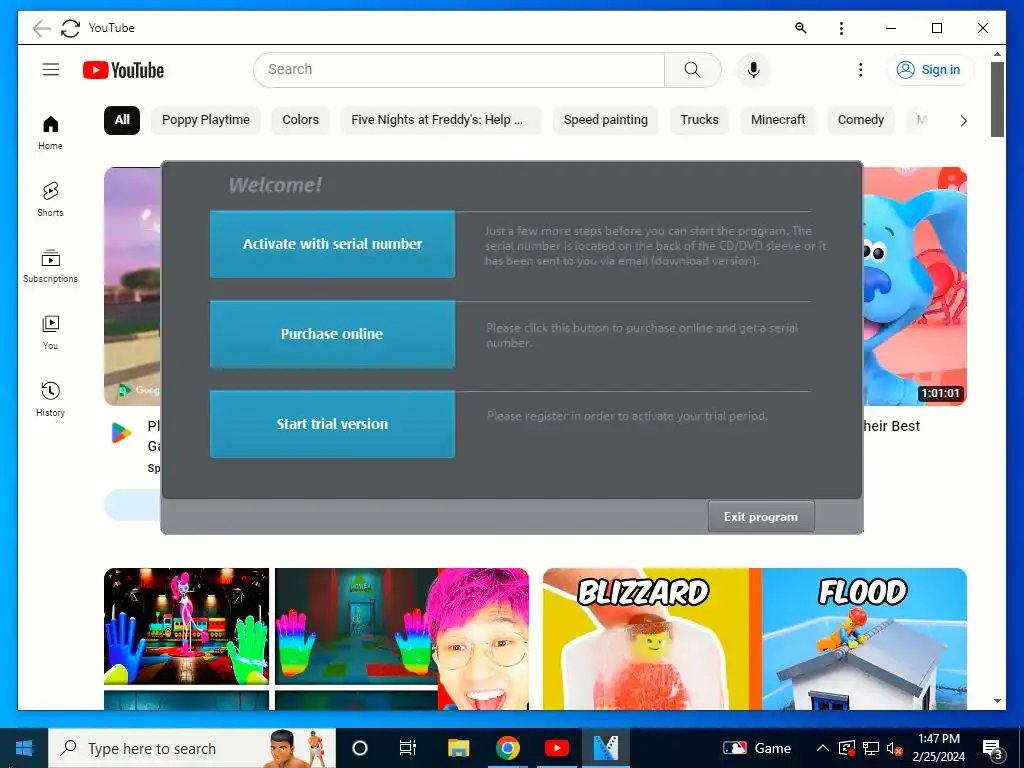Open History from the sidebar
The height and width of the screenshot is (768, 1024).
click(x=50, y=399)
